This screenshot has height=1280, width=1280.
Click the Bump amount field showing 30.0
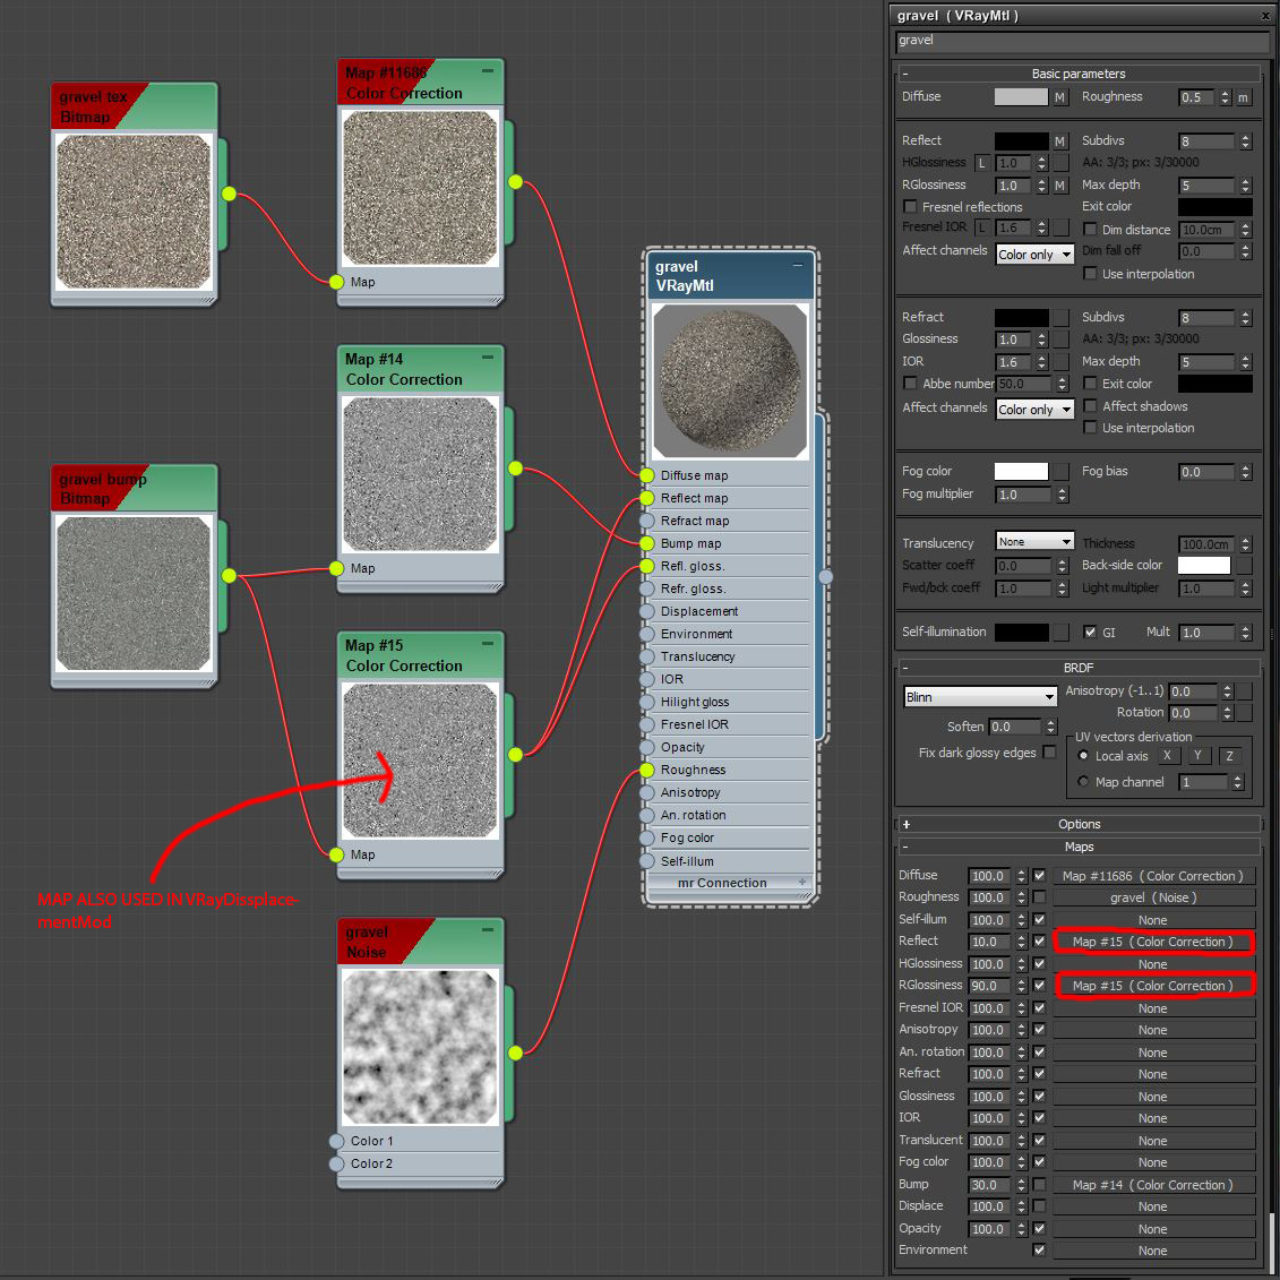(x=990, y=1185)
